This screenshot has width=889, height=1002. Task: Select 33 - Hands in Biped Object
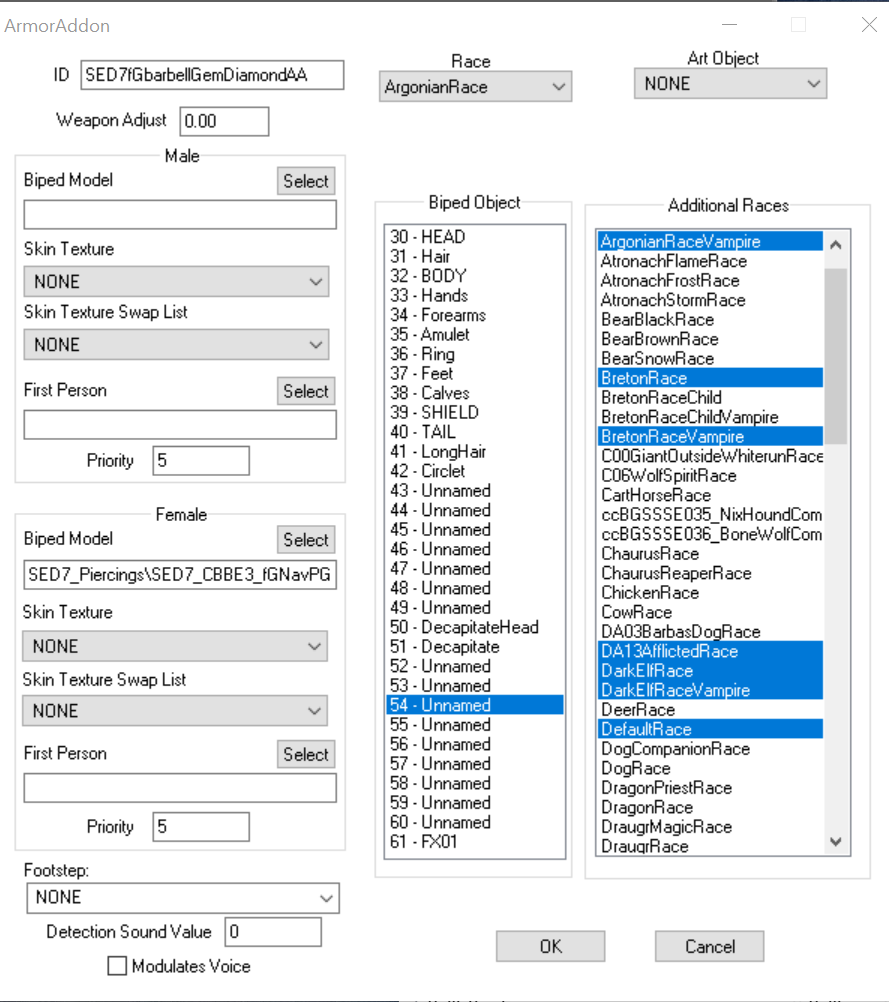click(475, 295)
